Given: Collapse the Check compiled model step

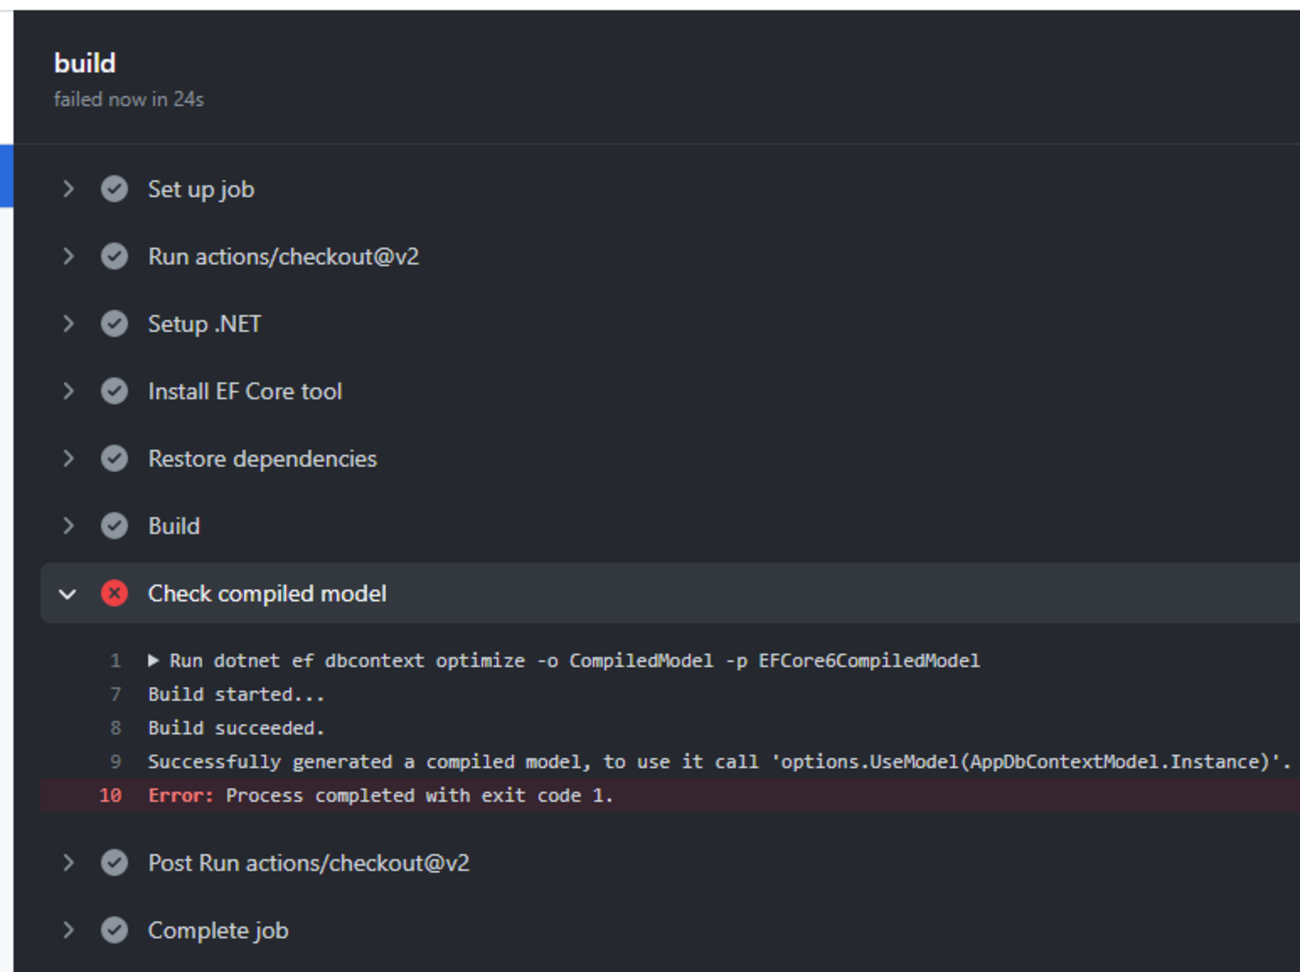Looking at the screenshot, I should click(68, 594).
